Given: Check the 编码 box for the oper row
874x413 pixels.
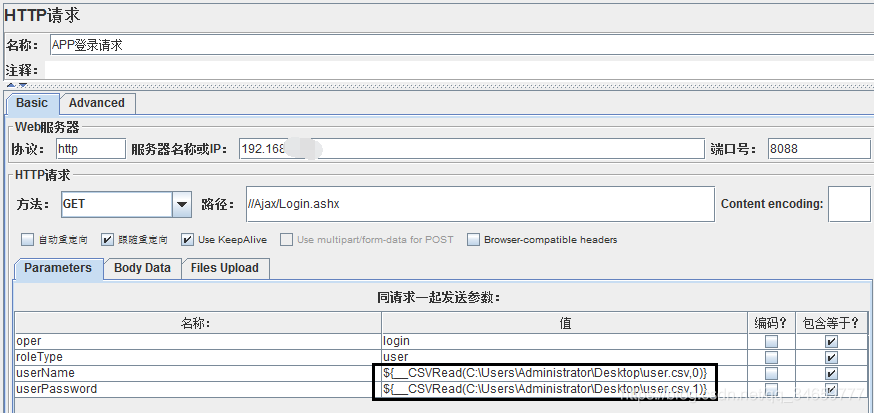Looking at the screenshot, I should [x=771, y=341].
